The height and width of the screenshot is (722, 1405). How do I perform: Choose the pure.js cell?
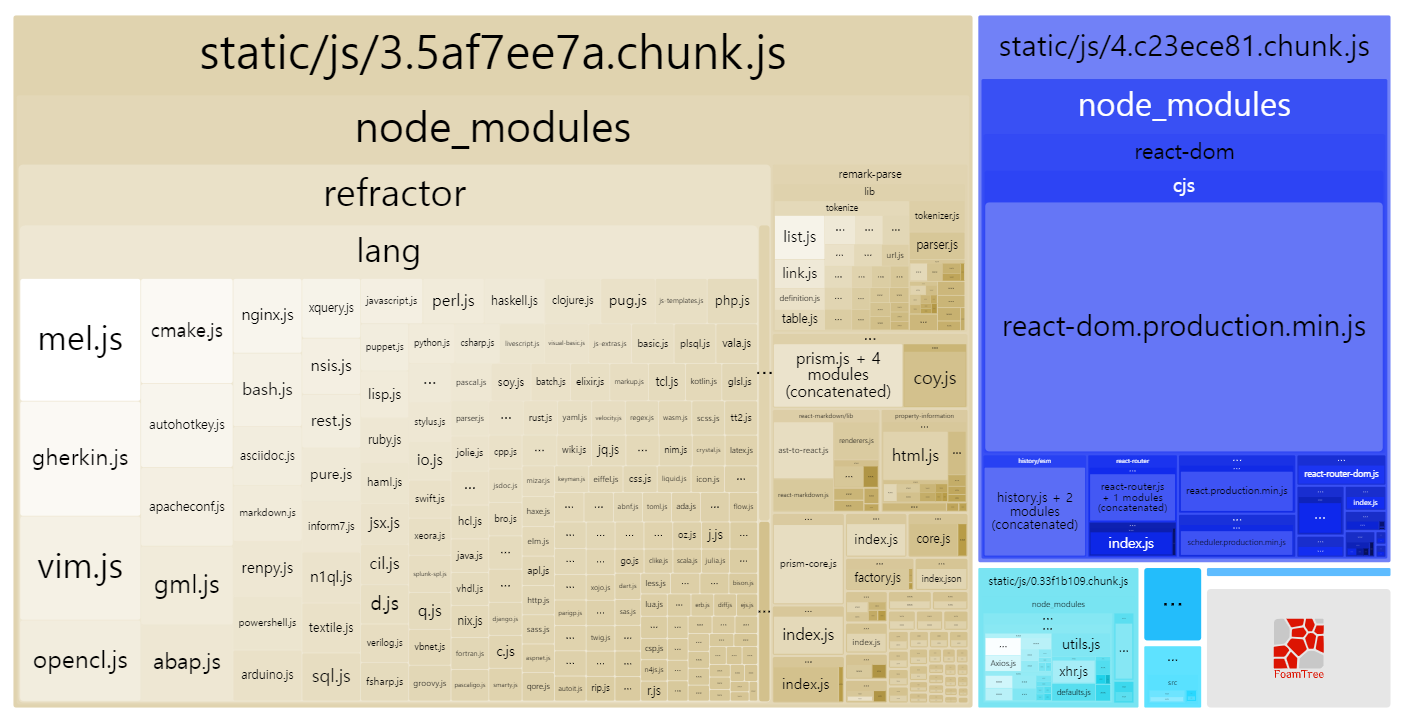[331, 475]
